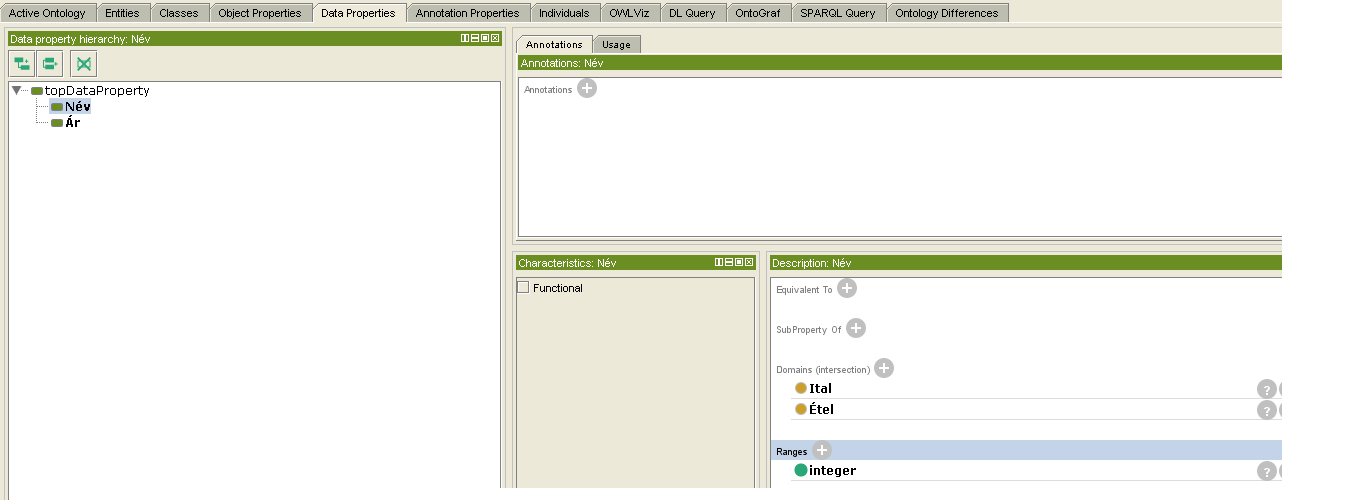Show explanation for the integer range
This screenshot has width=1360, height=500.
(1267, 471)
